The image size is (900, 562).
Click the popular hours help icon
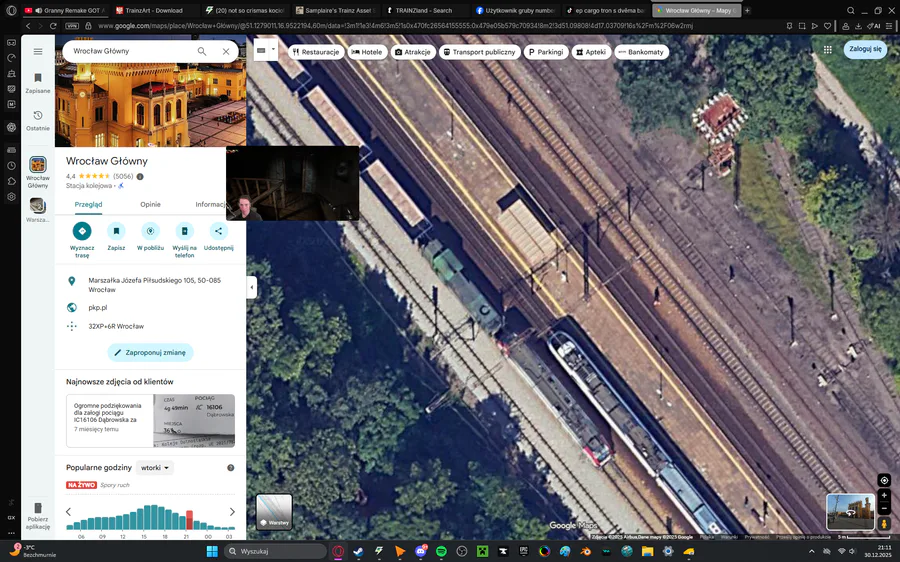click(x=231, y=468)
